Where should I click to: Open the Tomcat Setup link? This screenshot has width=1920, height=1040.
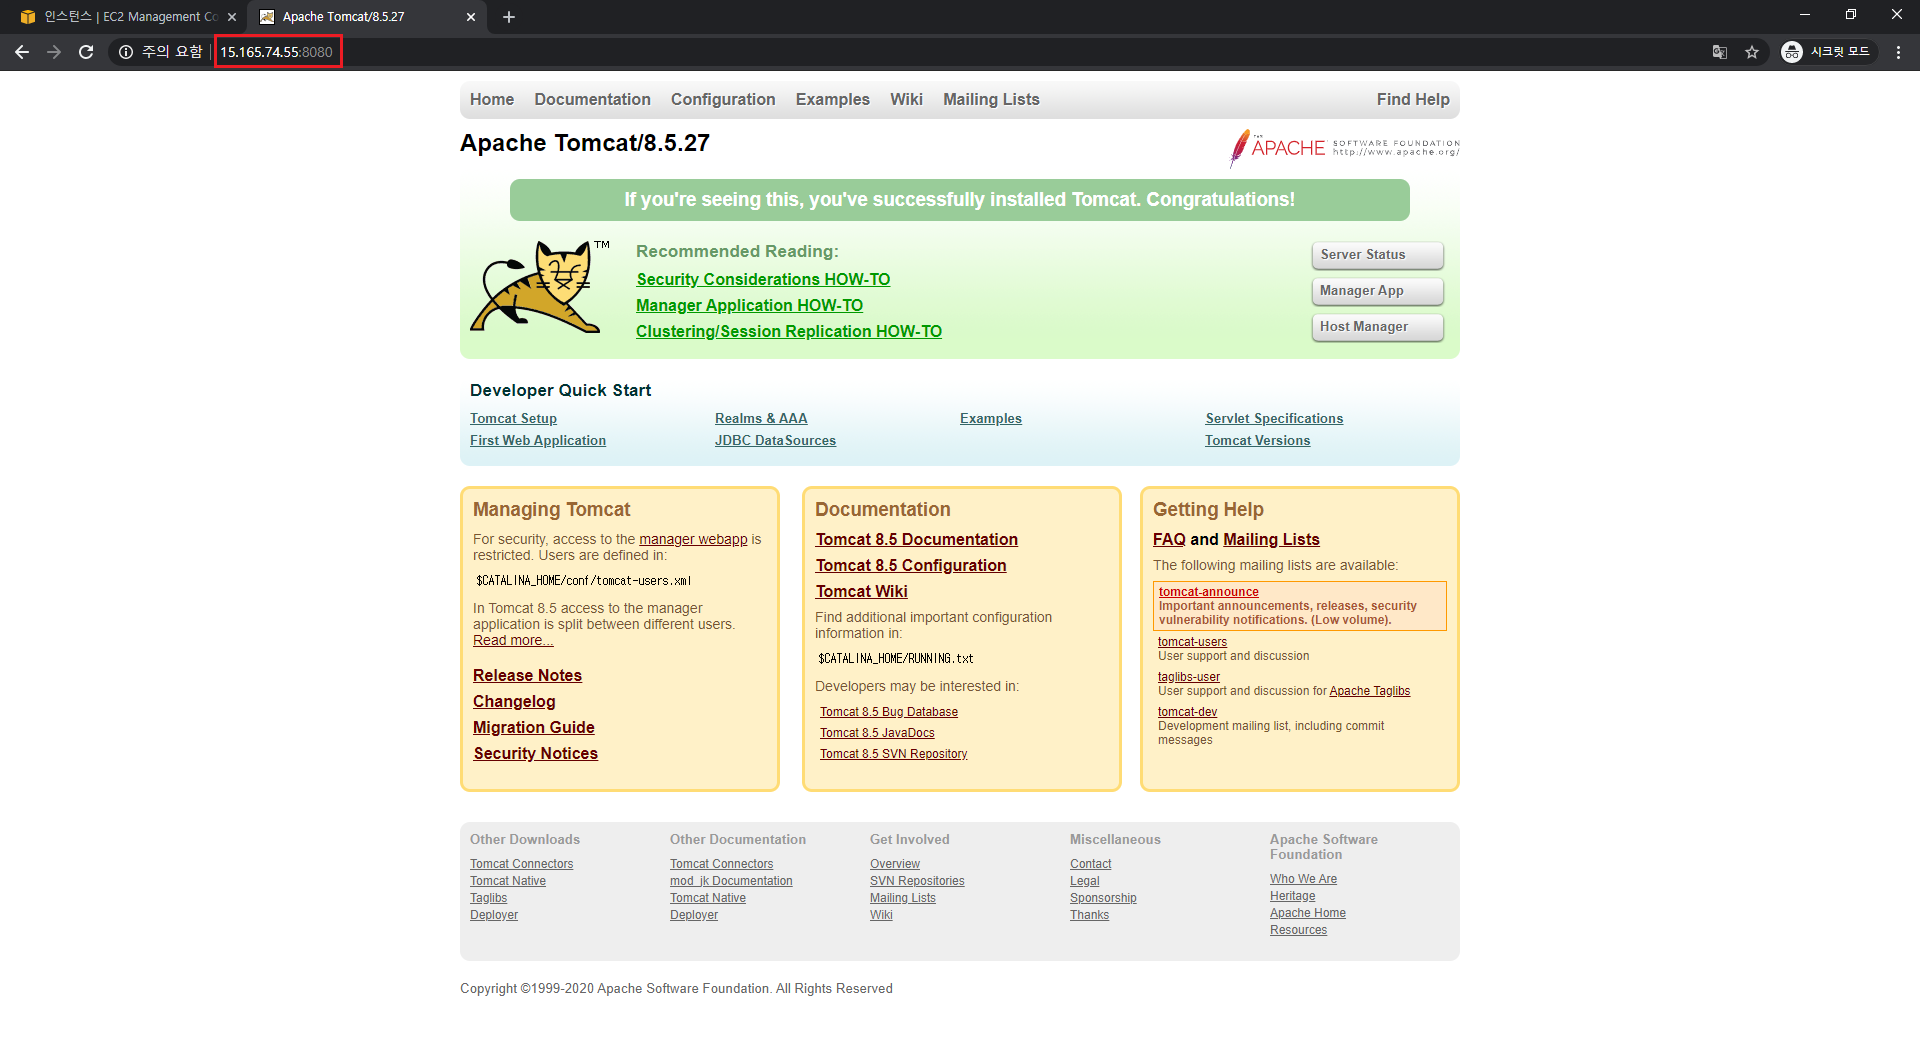click(x=513, y=419)
